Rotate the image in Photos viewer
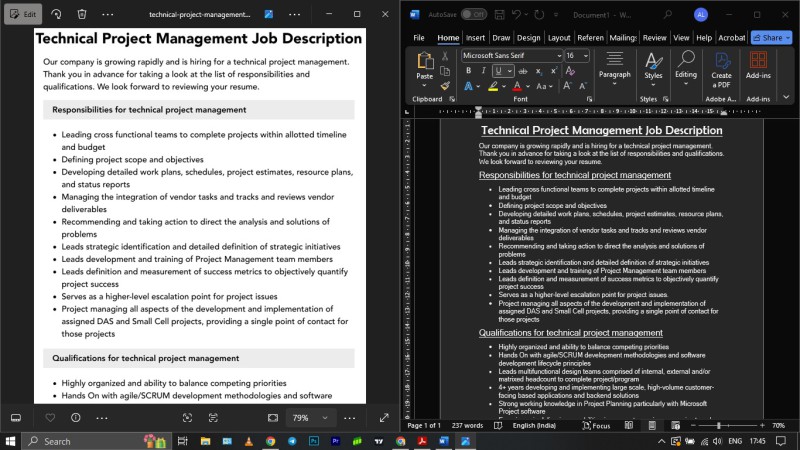The image size is (800, 450). click(56, 15)
